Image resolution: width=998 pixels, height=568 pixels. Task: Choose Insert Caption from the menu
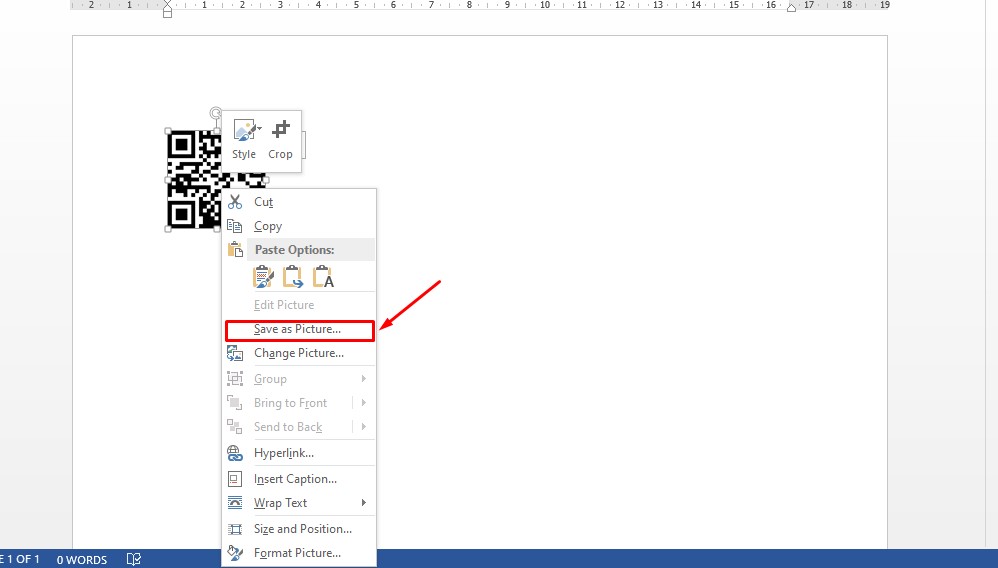[295, 479]
